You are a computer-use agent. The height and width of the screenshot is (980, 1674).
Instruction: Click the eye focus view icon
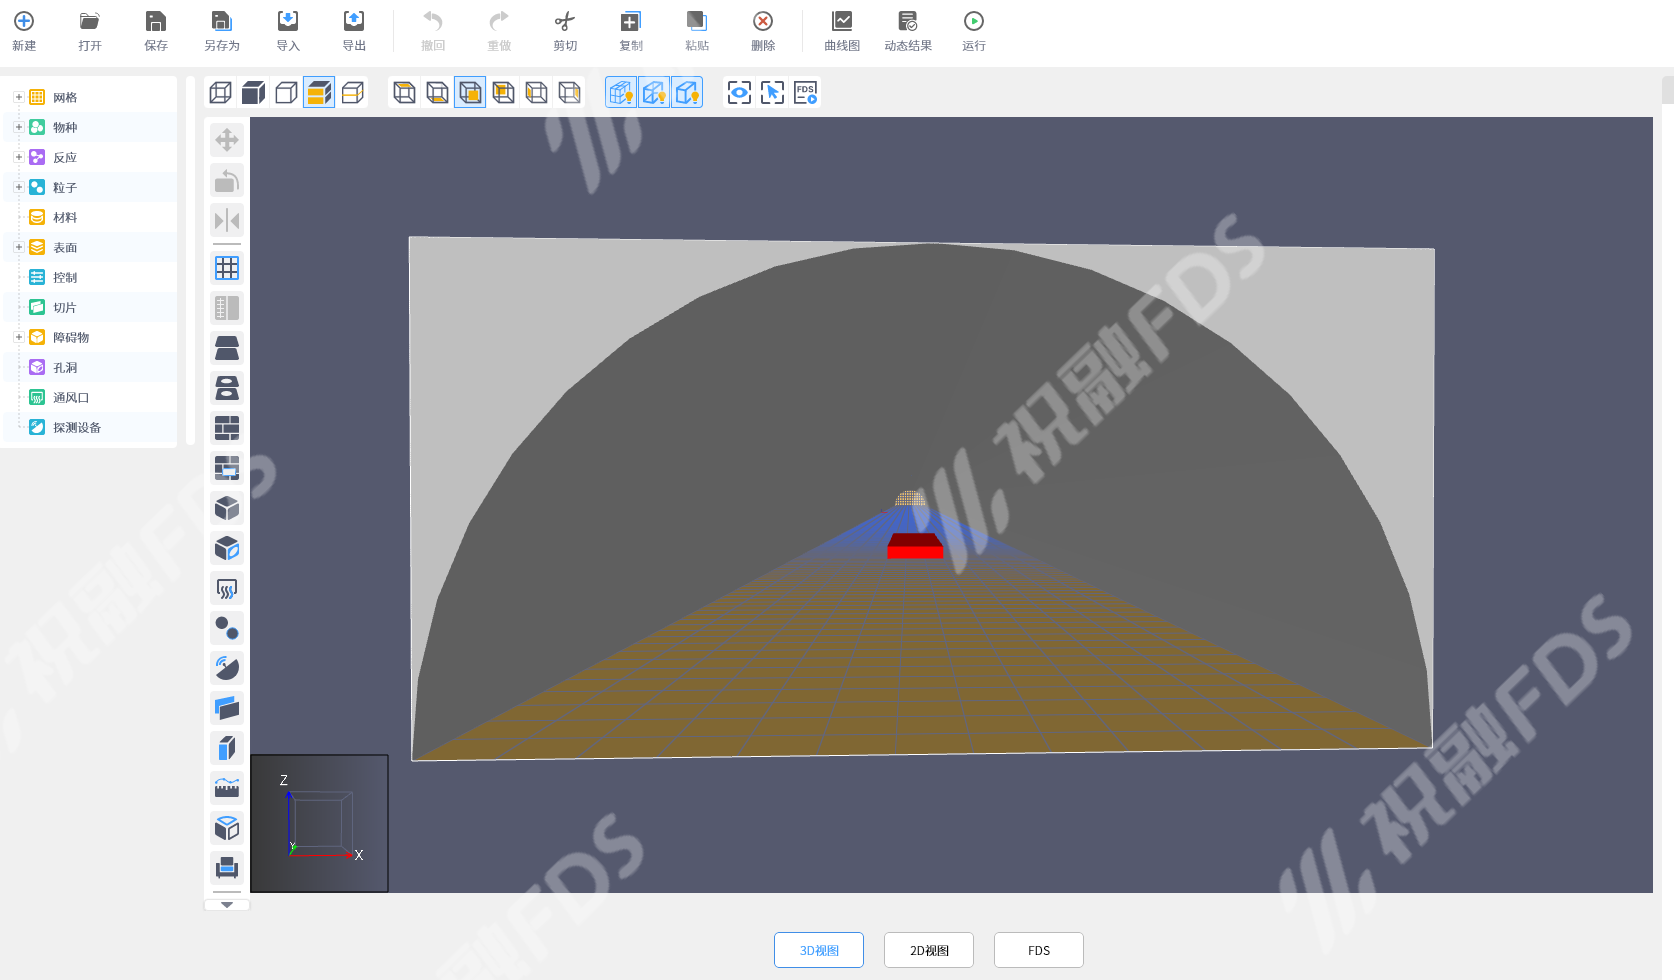[x=739, y=93]
